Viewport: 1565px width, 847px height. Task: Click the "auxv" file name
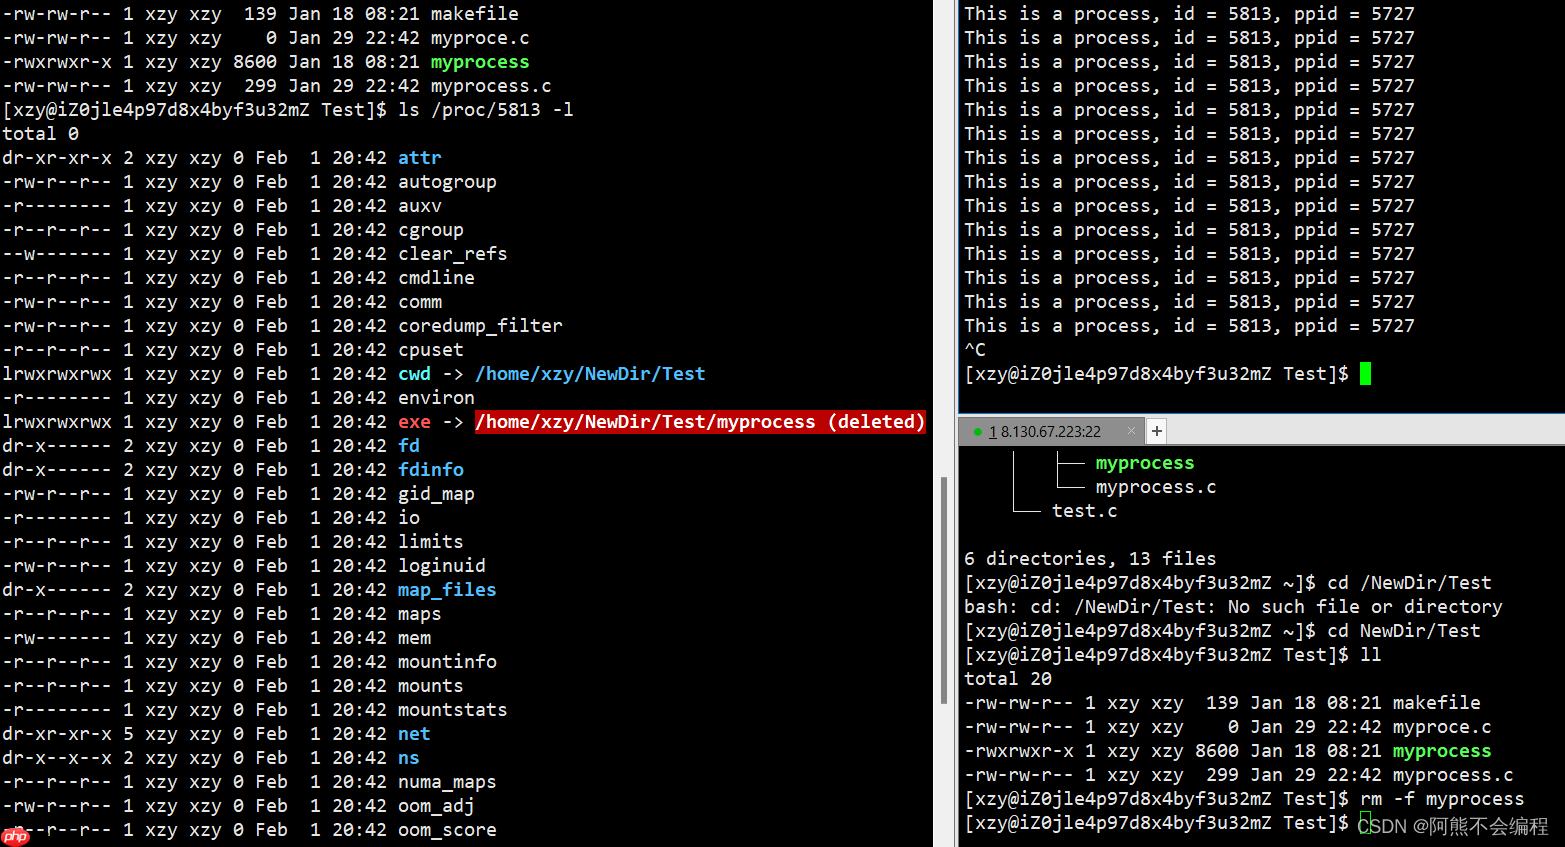tap(420, 206)
